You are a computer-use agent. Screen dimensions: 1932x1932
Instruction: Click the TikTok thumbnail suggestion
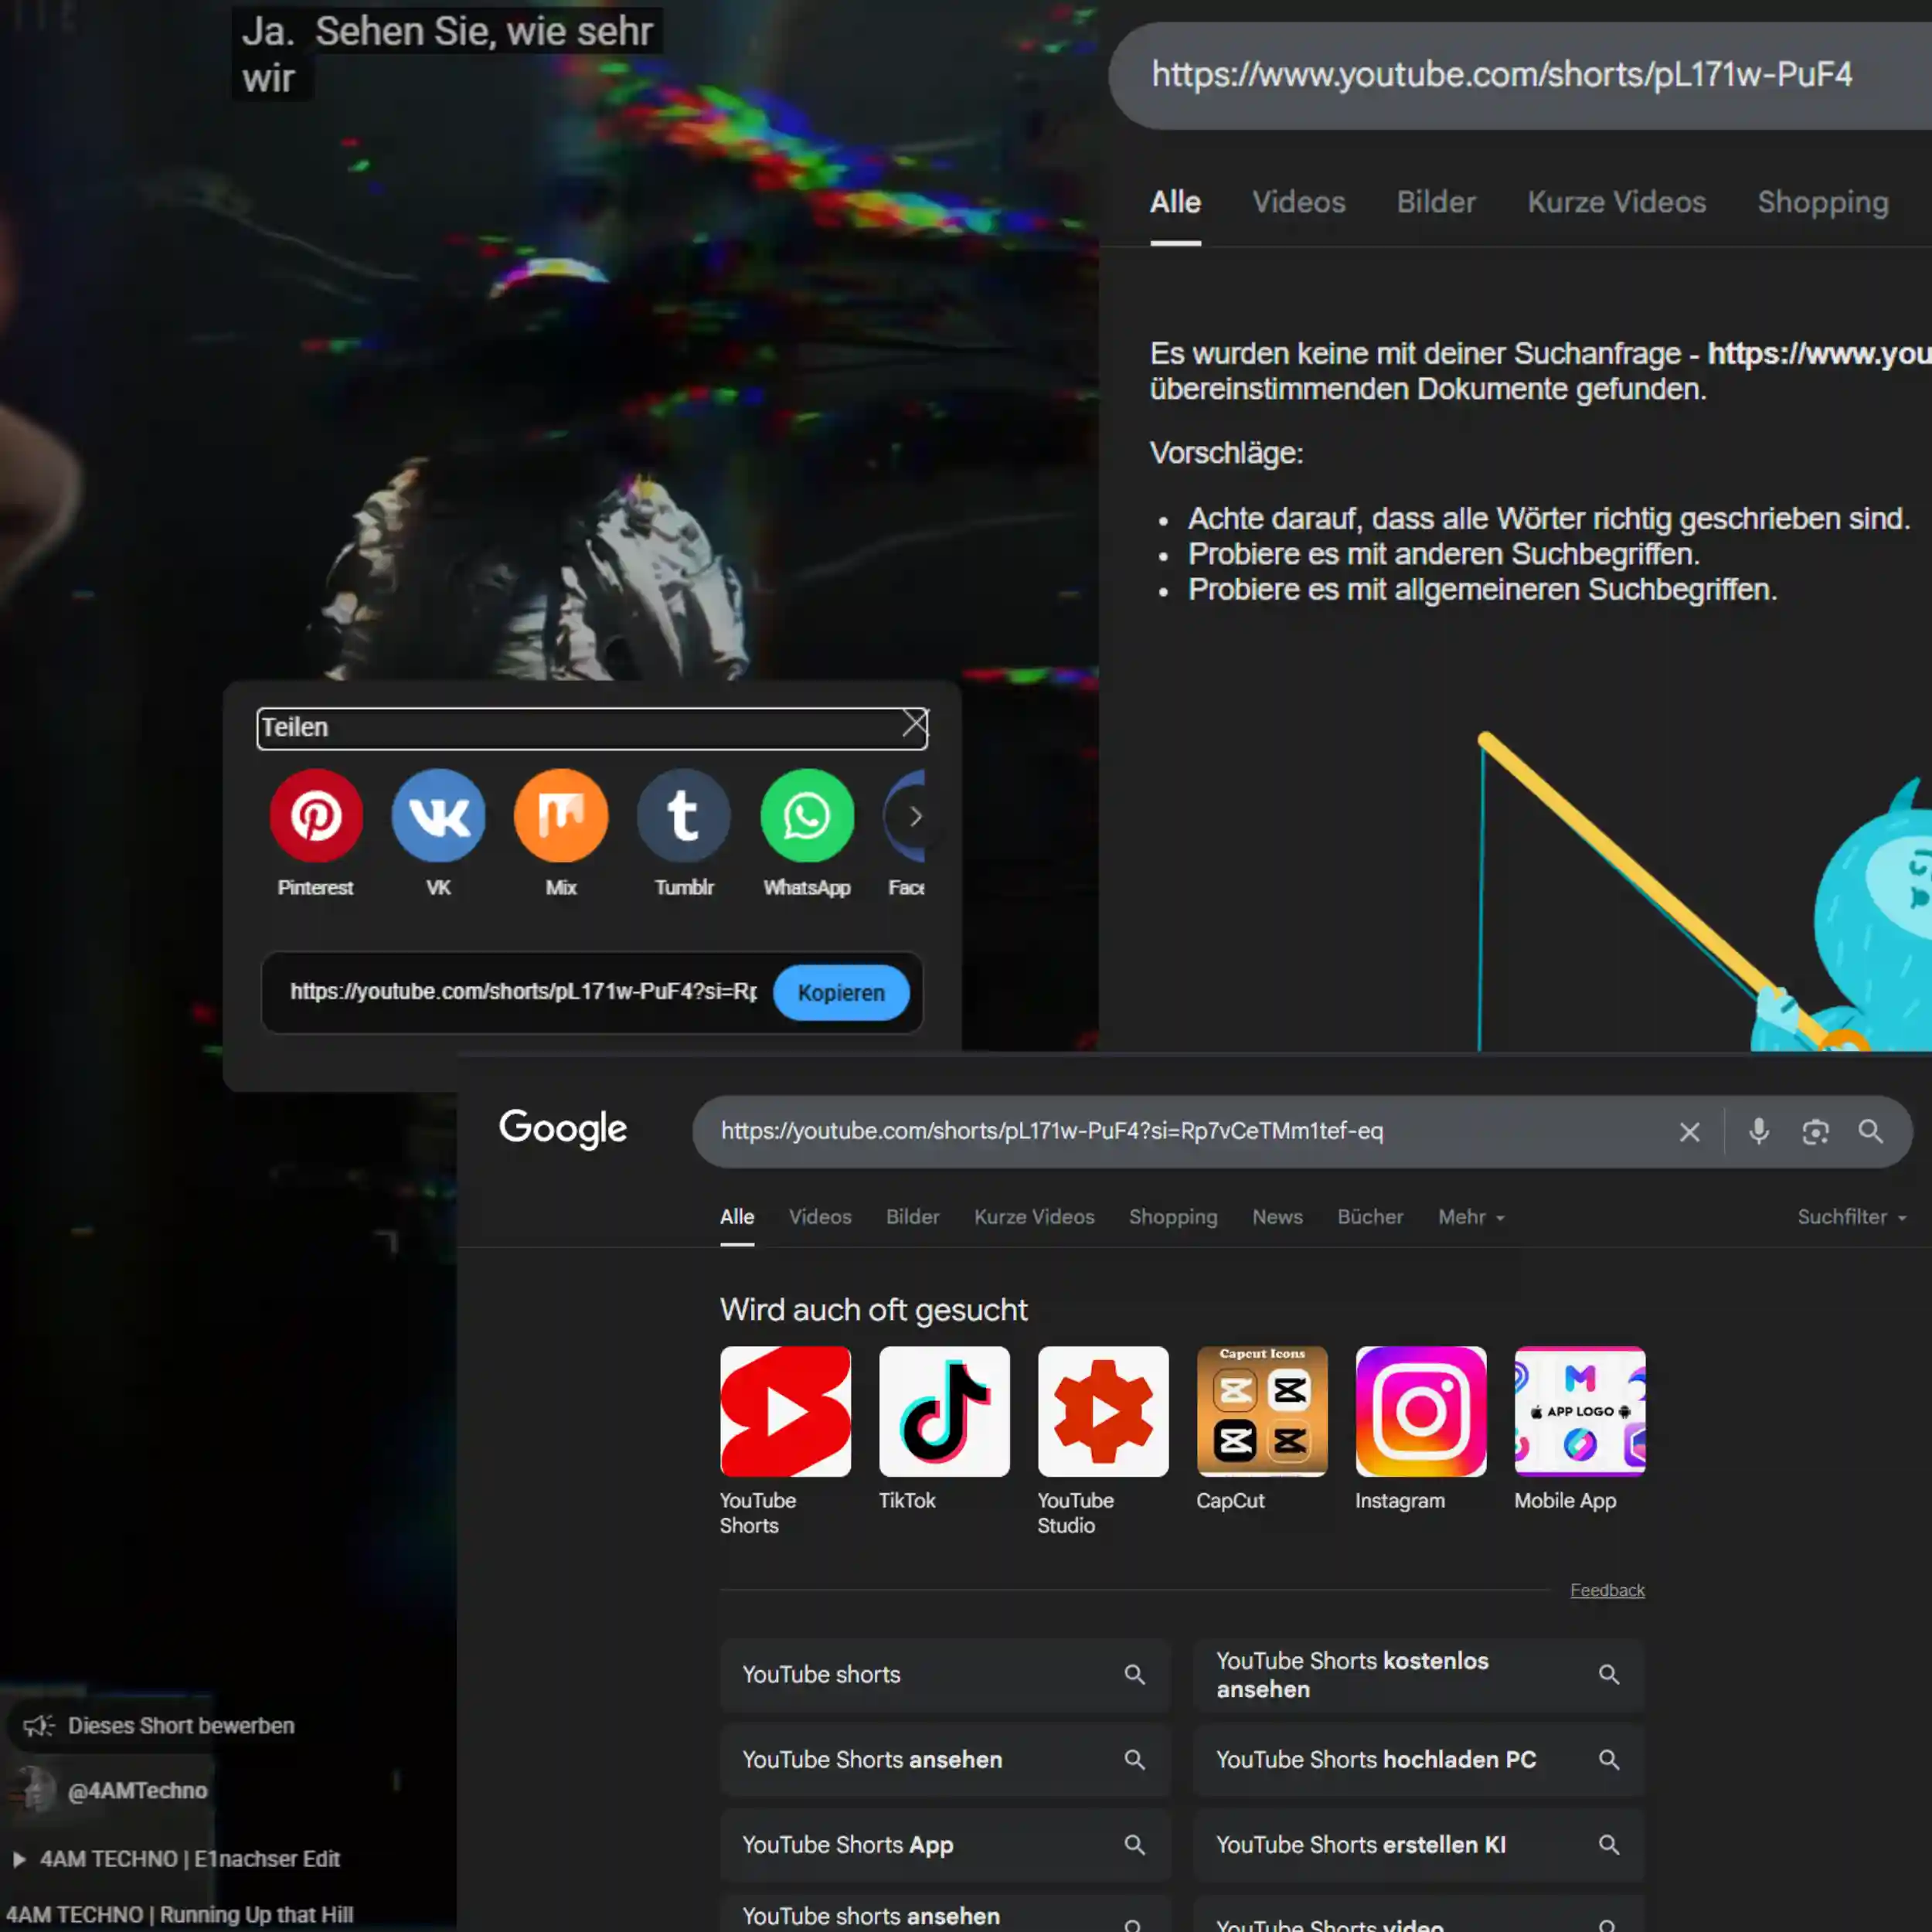pyautogui.click(x=944, y=1411)
